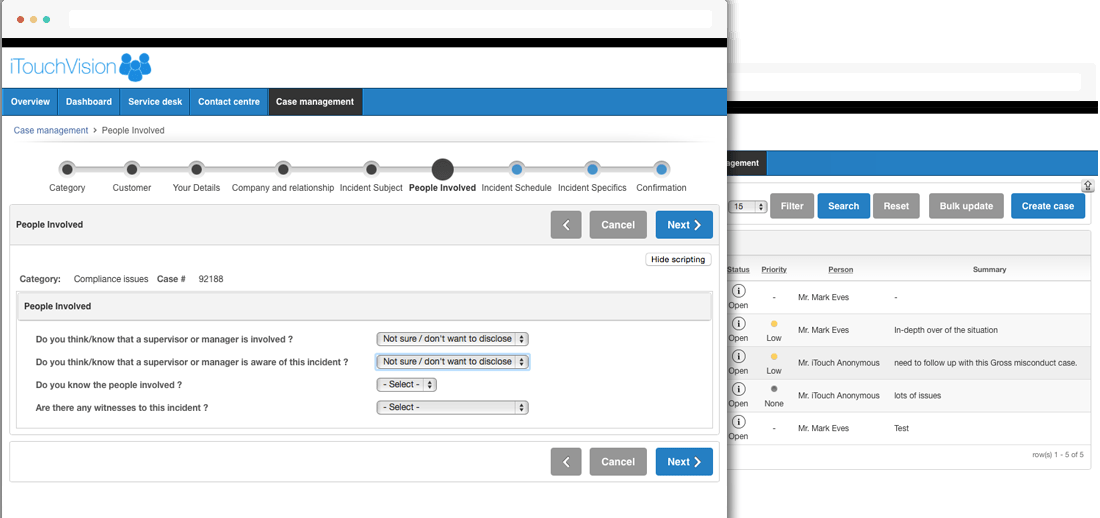Open info icon for the 'Test' case row

pos(739,422)
